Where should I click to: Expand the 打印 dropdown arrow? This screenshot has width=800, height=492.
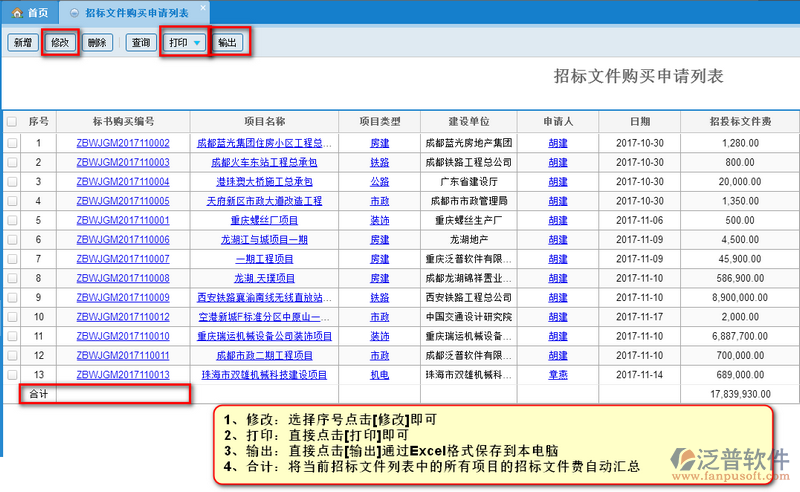197,43
